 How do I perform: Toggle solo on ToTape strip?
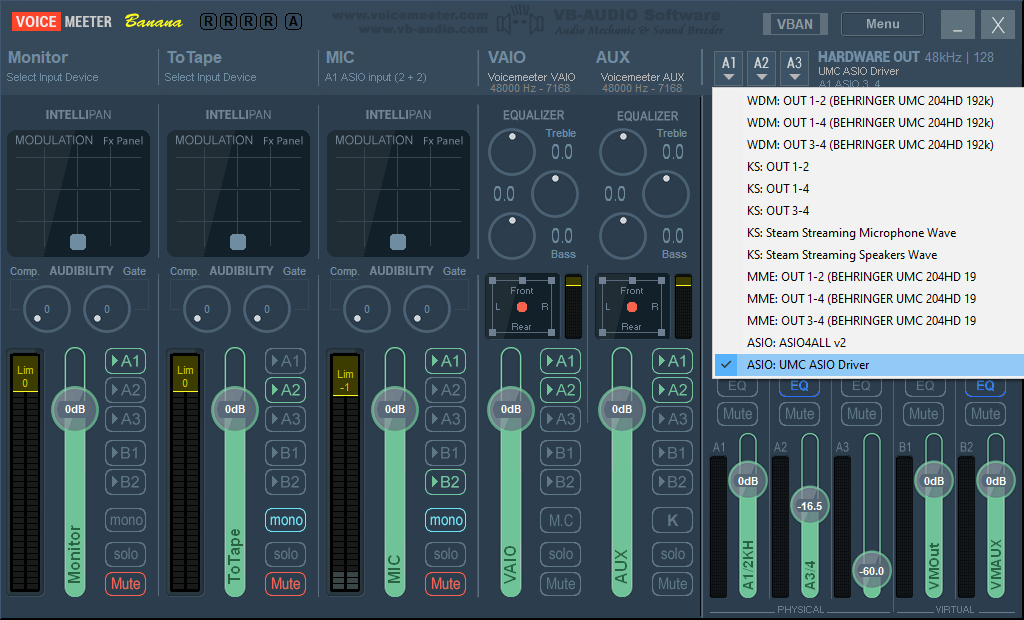tap(285, 554)
